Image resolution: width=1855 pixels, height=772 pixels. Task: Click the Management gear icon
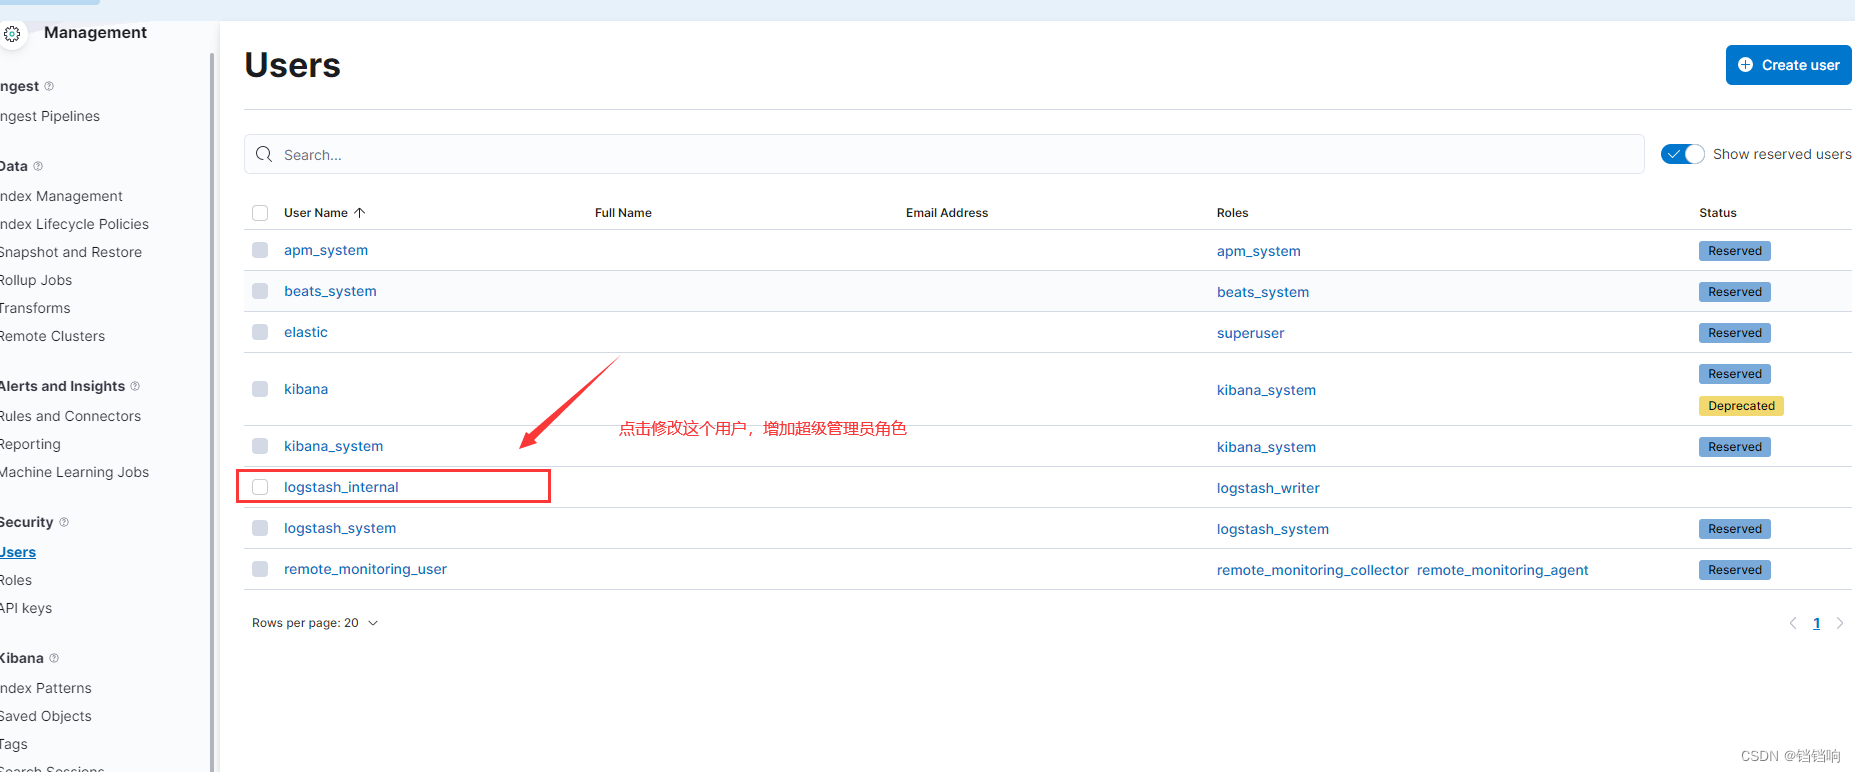[11, 34]
